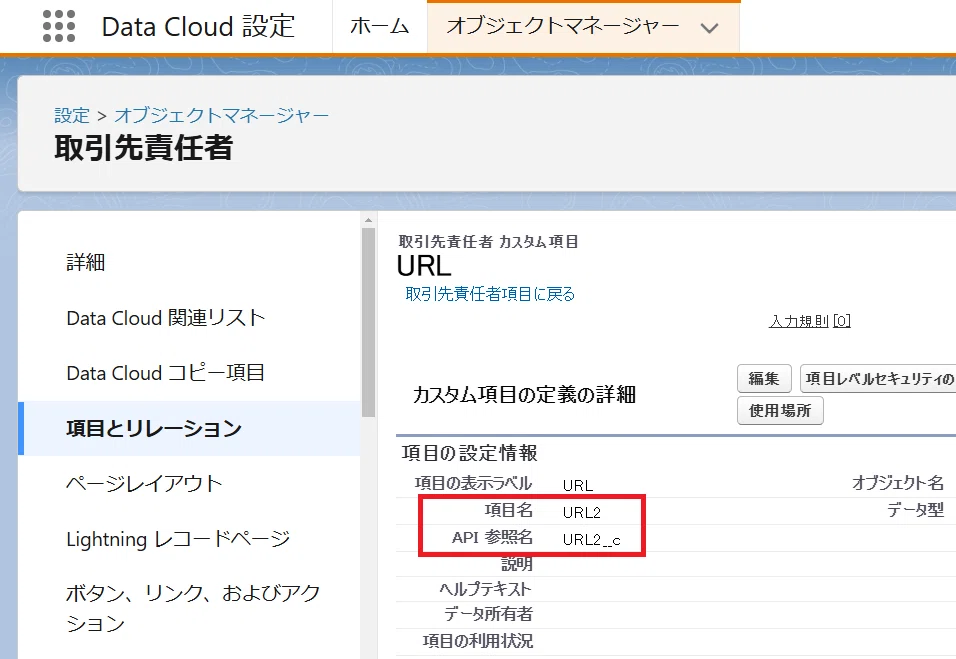
Task: Click the 取引先責任者 page heading
Action: coord(144,148)
